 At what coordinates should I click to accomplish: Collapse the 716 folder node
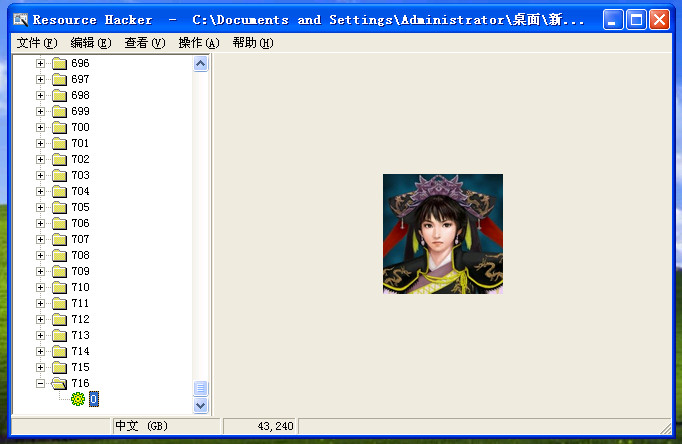coord(40,384)
